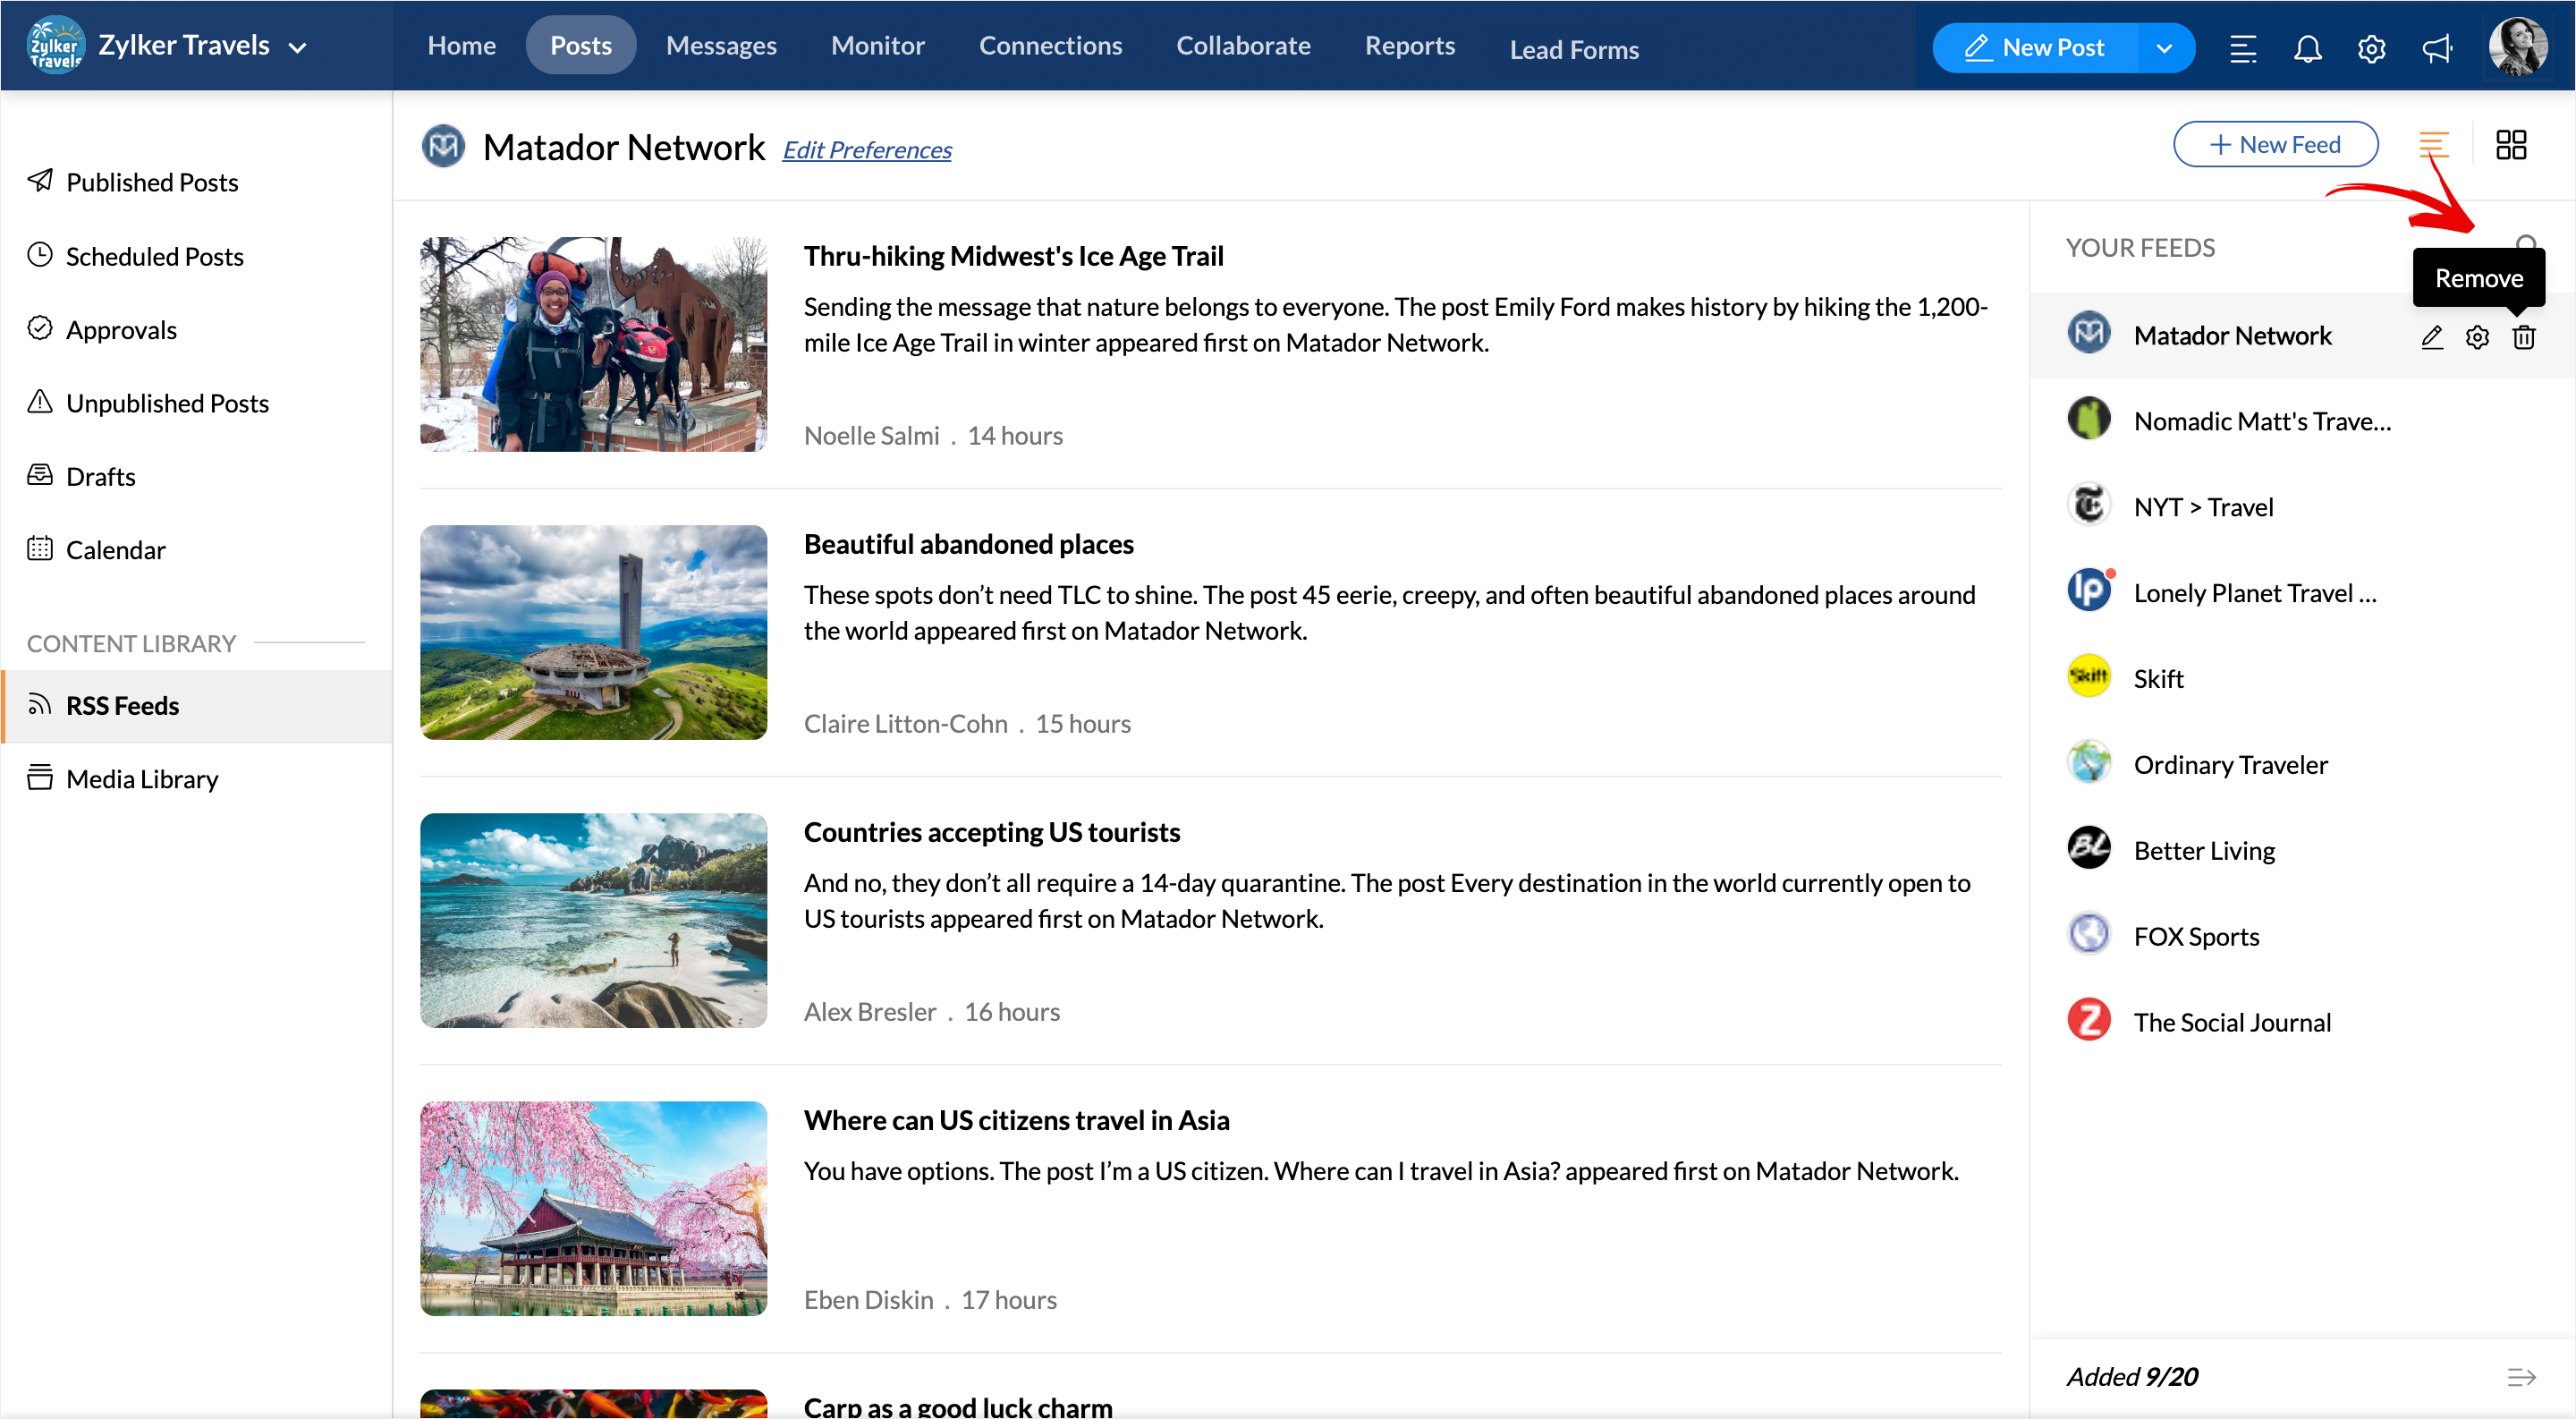Click the announcements megaphone icon
This screenshot has width=2576, height=1419.
coord(2437,48)
